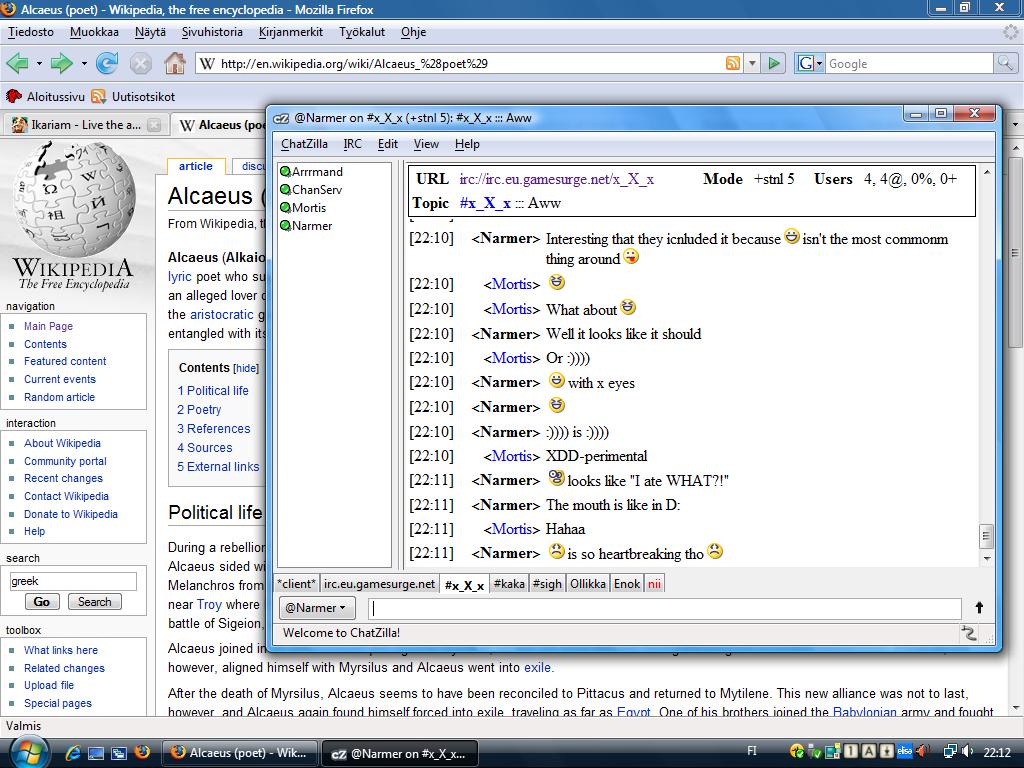Screen dimensions: 1024x768
Task: Switch to the #kaka channel tab
Action: pyautogui.click(x=509, y=584)
